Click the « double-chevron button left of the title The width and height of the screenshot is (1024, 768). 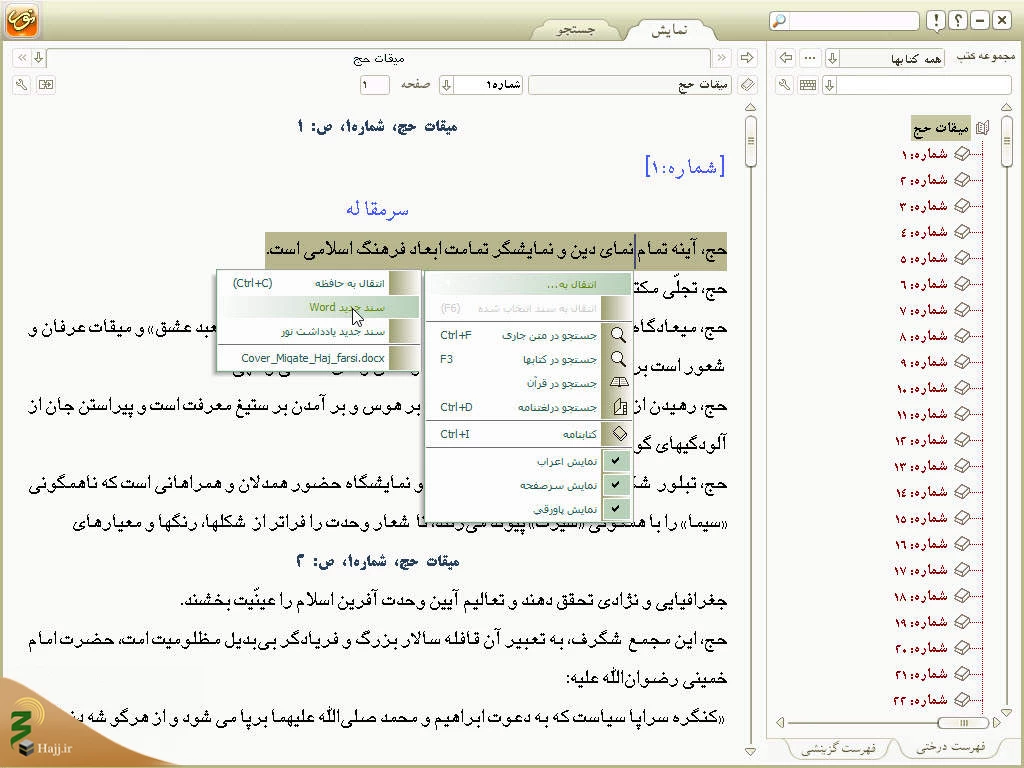(22, 58)
